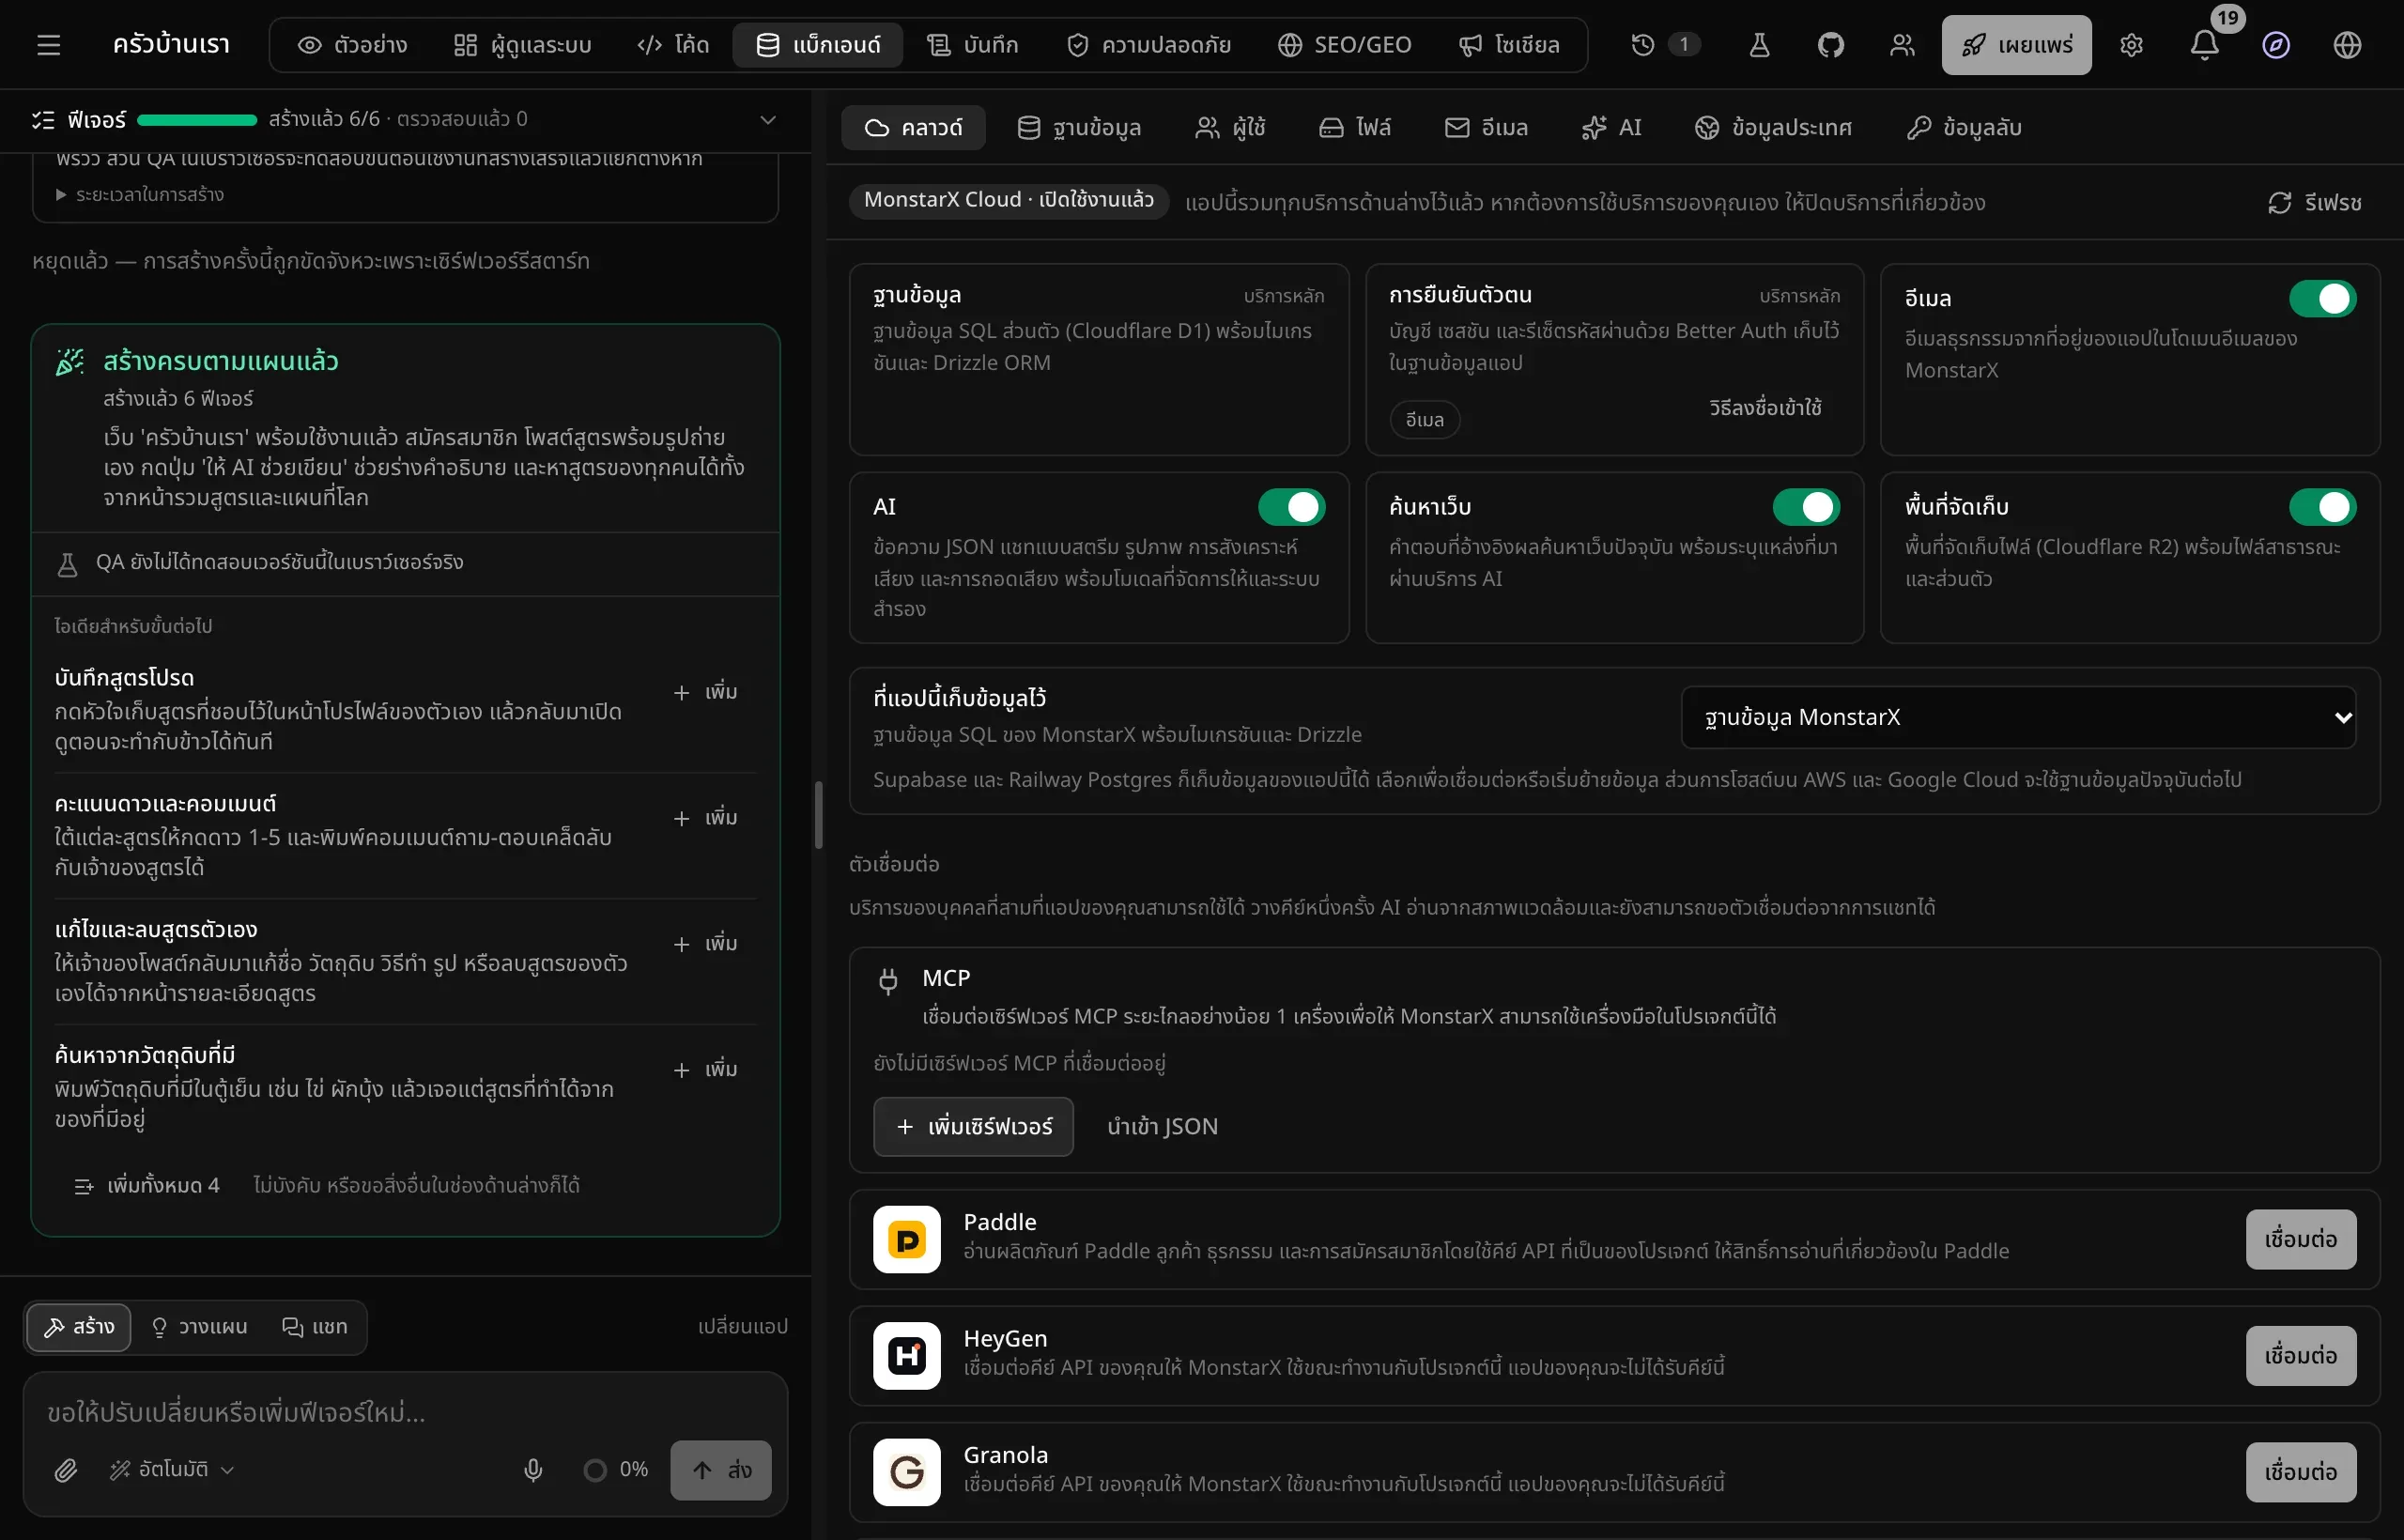Click the เผยแพร่ publish button

pos(2016,45)
